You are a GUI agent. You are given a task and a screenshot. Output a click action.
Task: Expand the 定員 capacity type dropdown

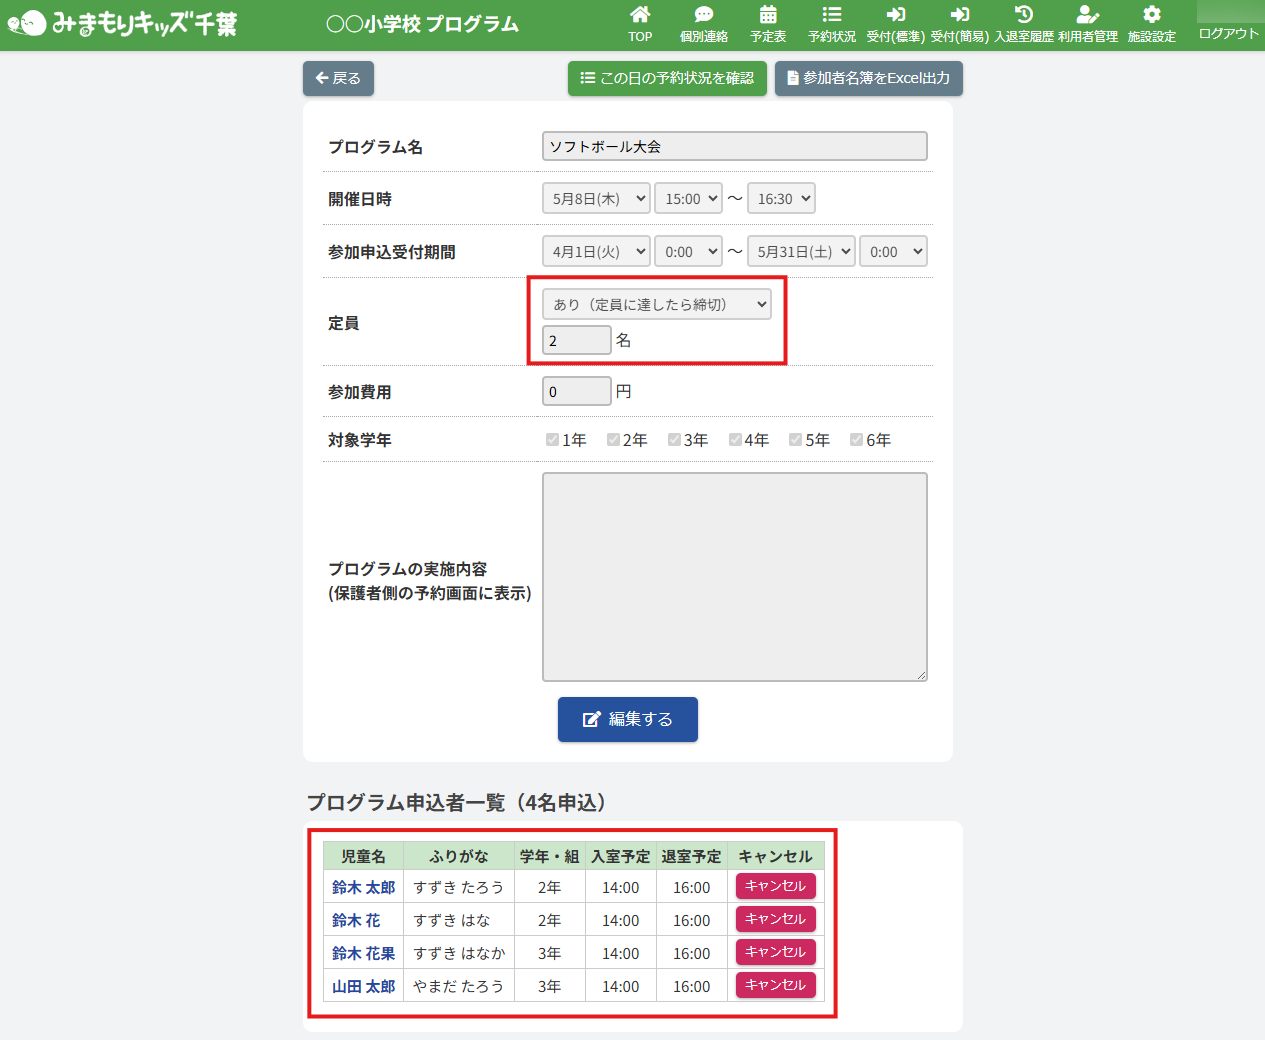click(656, 304)
